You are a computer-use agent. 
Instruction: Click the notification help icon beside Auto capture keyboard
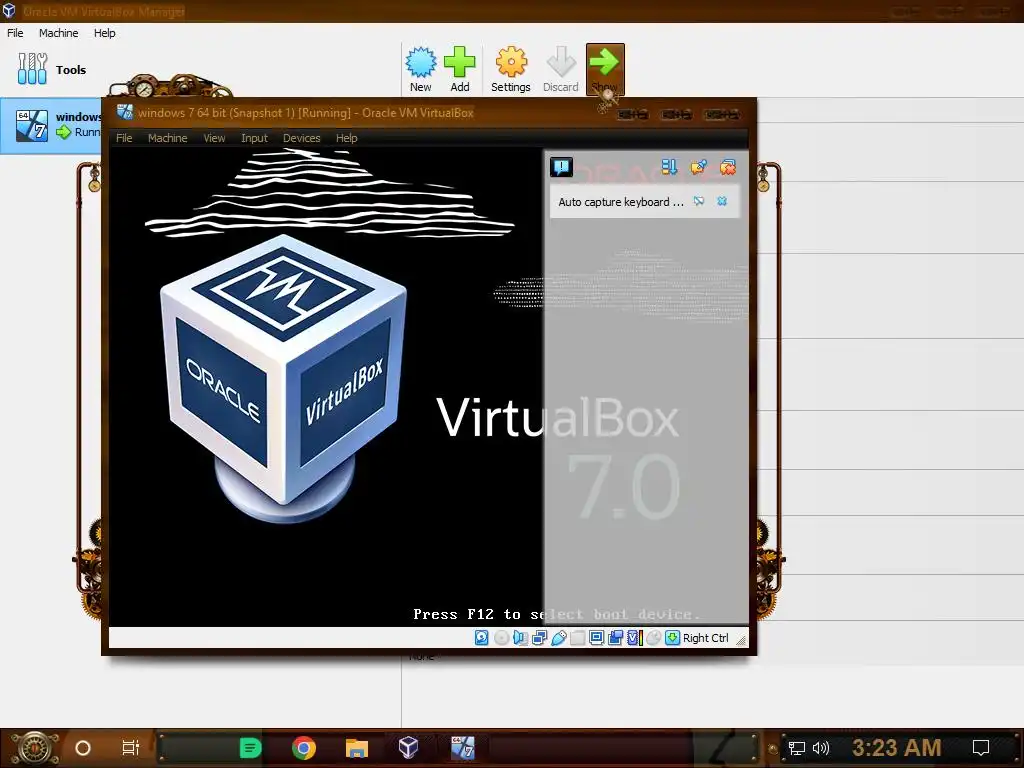click(x=699, y=201)
